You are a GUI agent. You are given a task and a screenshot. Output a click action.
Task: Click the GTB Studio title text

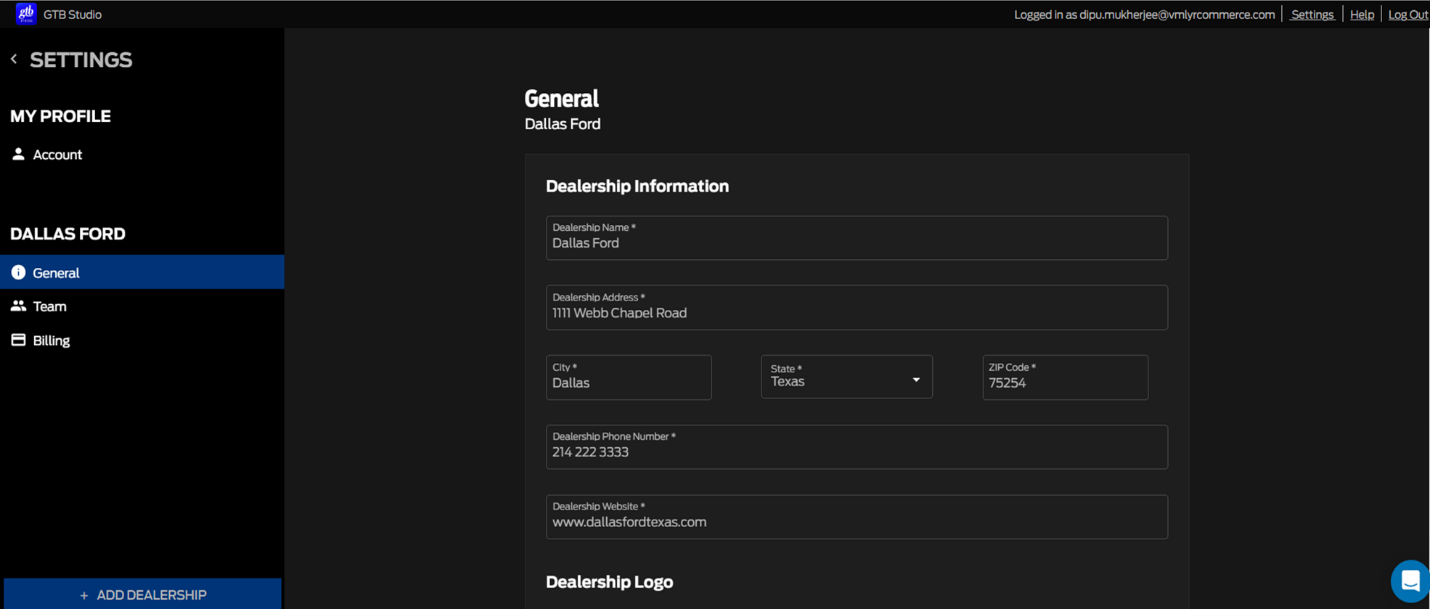tap(73, 15)
